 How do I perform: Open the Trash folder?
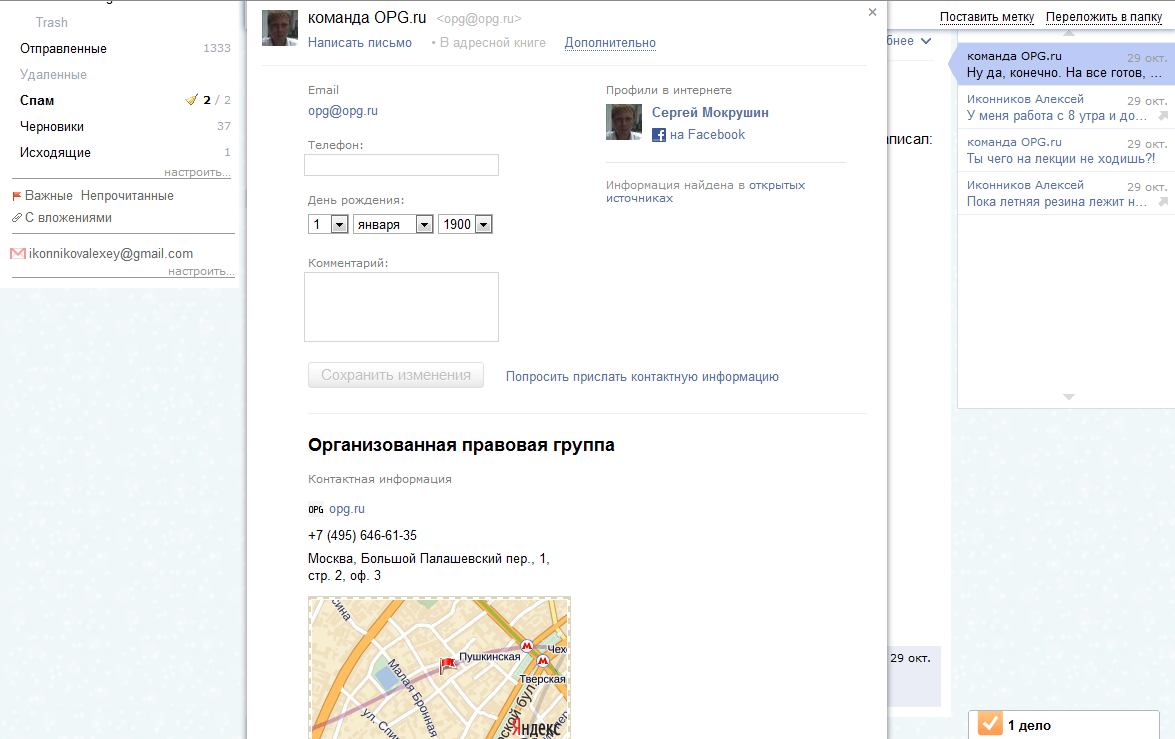coord(52,22)
